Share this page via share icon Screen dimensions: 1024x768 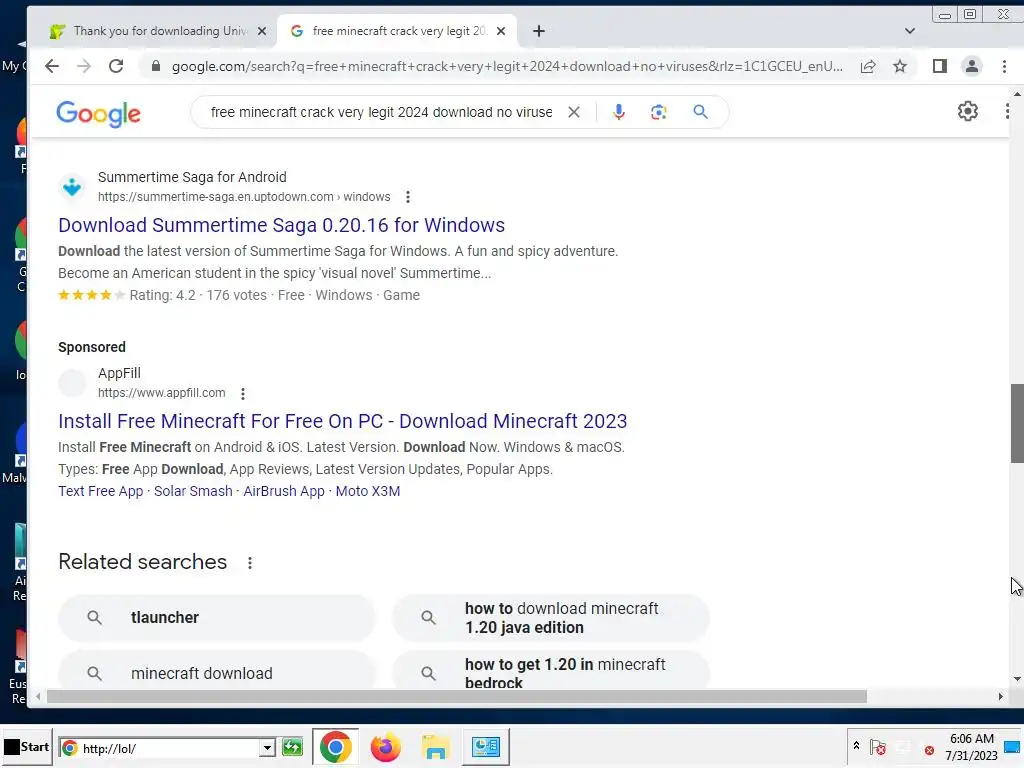pos(868,66)
